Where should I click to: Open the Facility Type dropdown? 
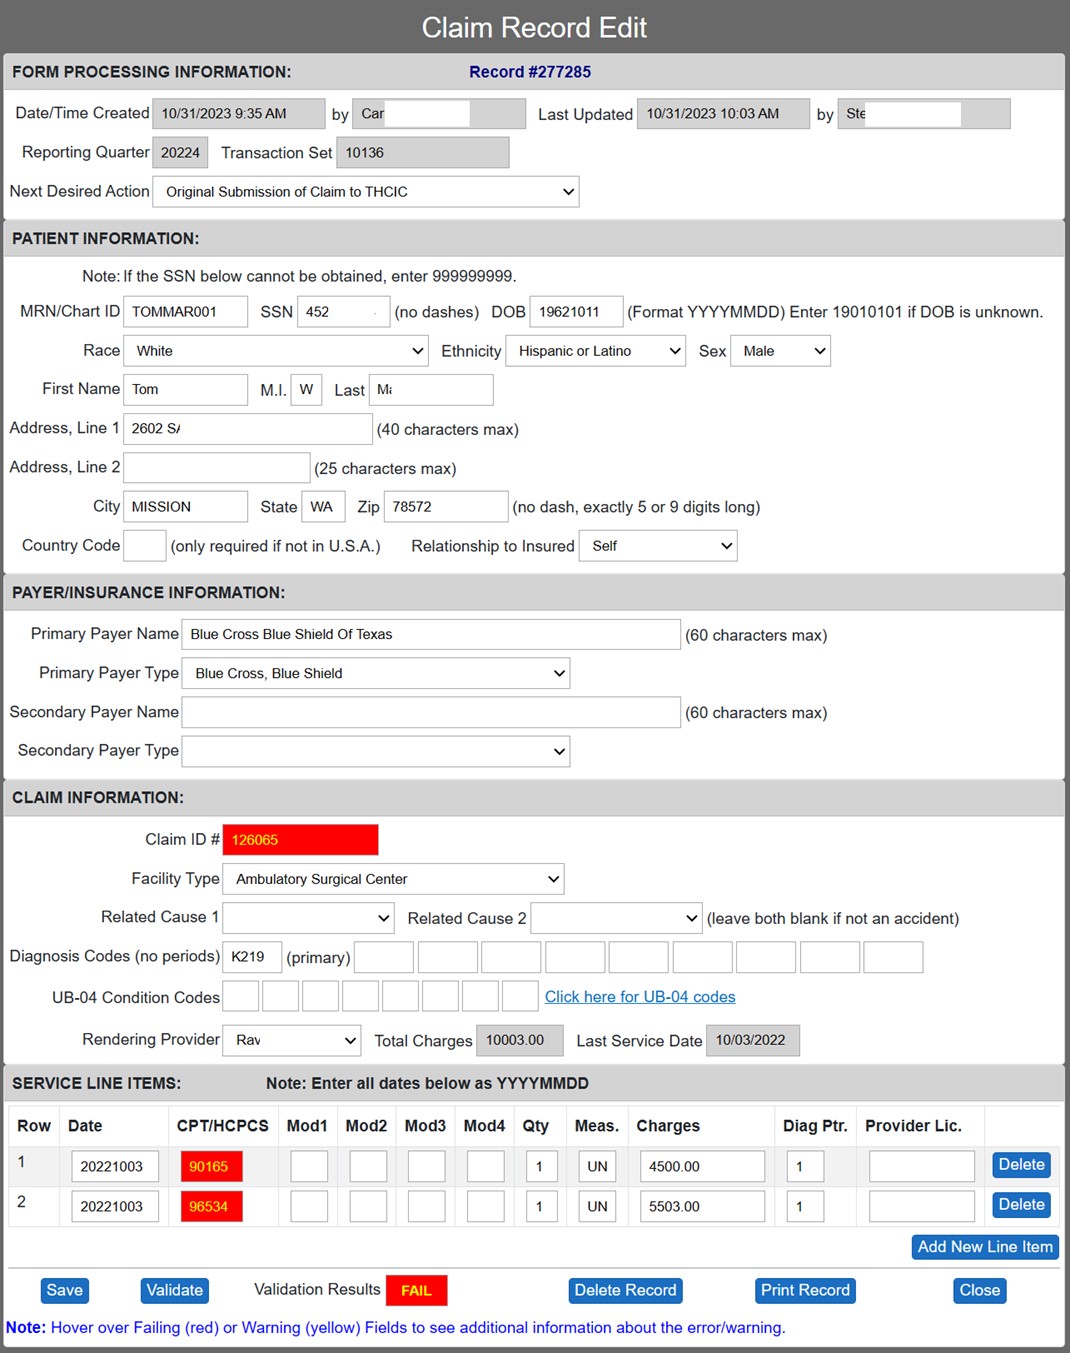coord(393,879)
